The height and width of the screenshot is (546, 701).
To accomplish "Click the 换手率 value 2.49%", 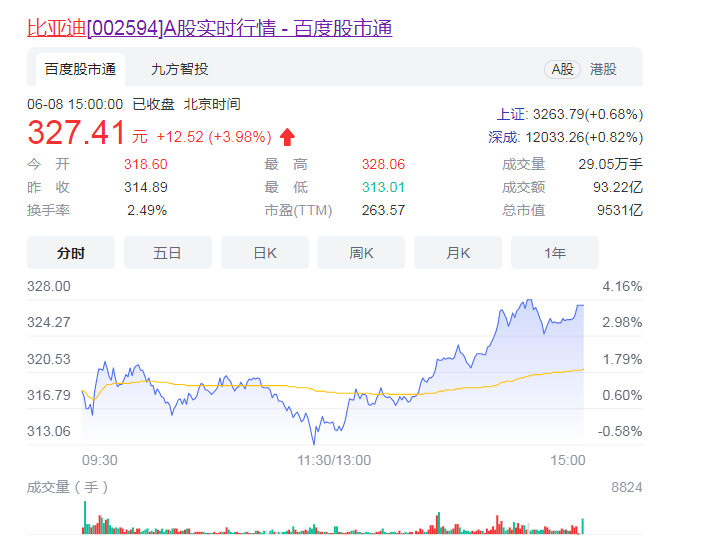I will click(147, 210).
